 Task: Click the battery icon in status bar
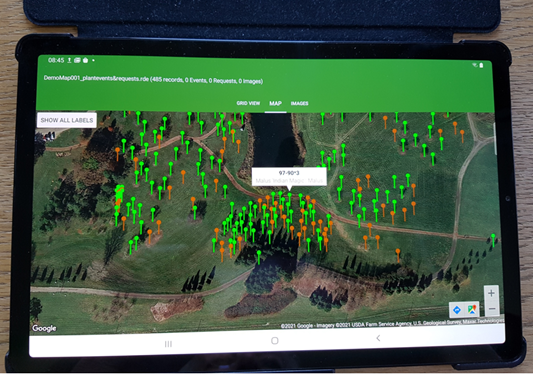click(481, 65)
